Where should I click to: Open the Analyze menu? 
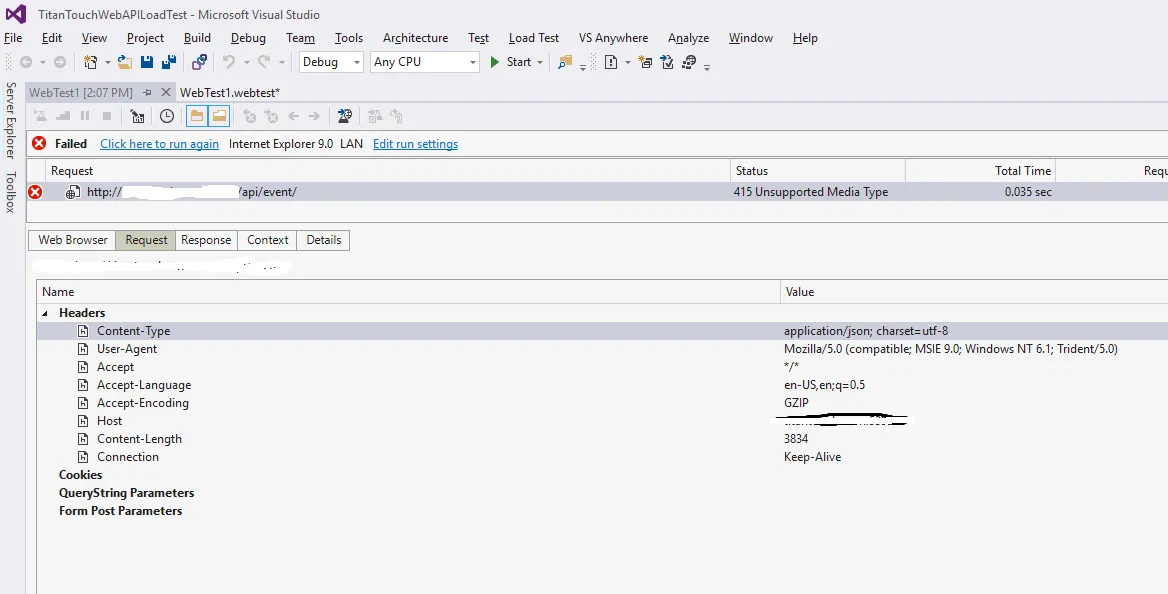(688, 38)
